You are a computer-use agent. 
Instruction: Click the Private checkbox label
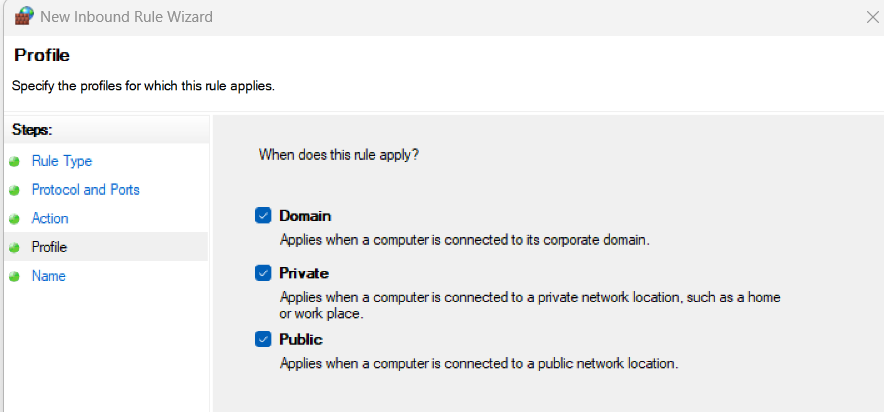(304, 273)
